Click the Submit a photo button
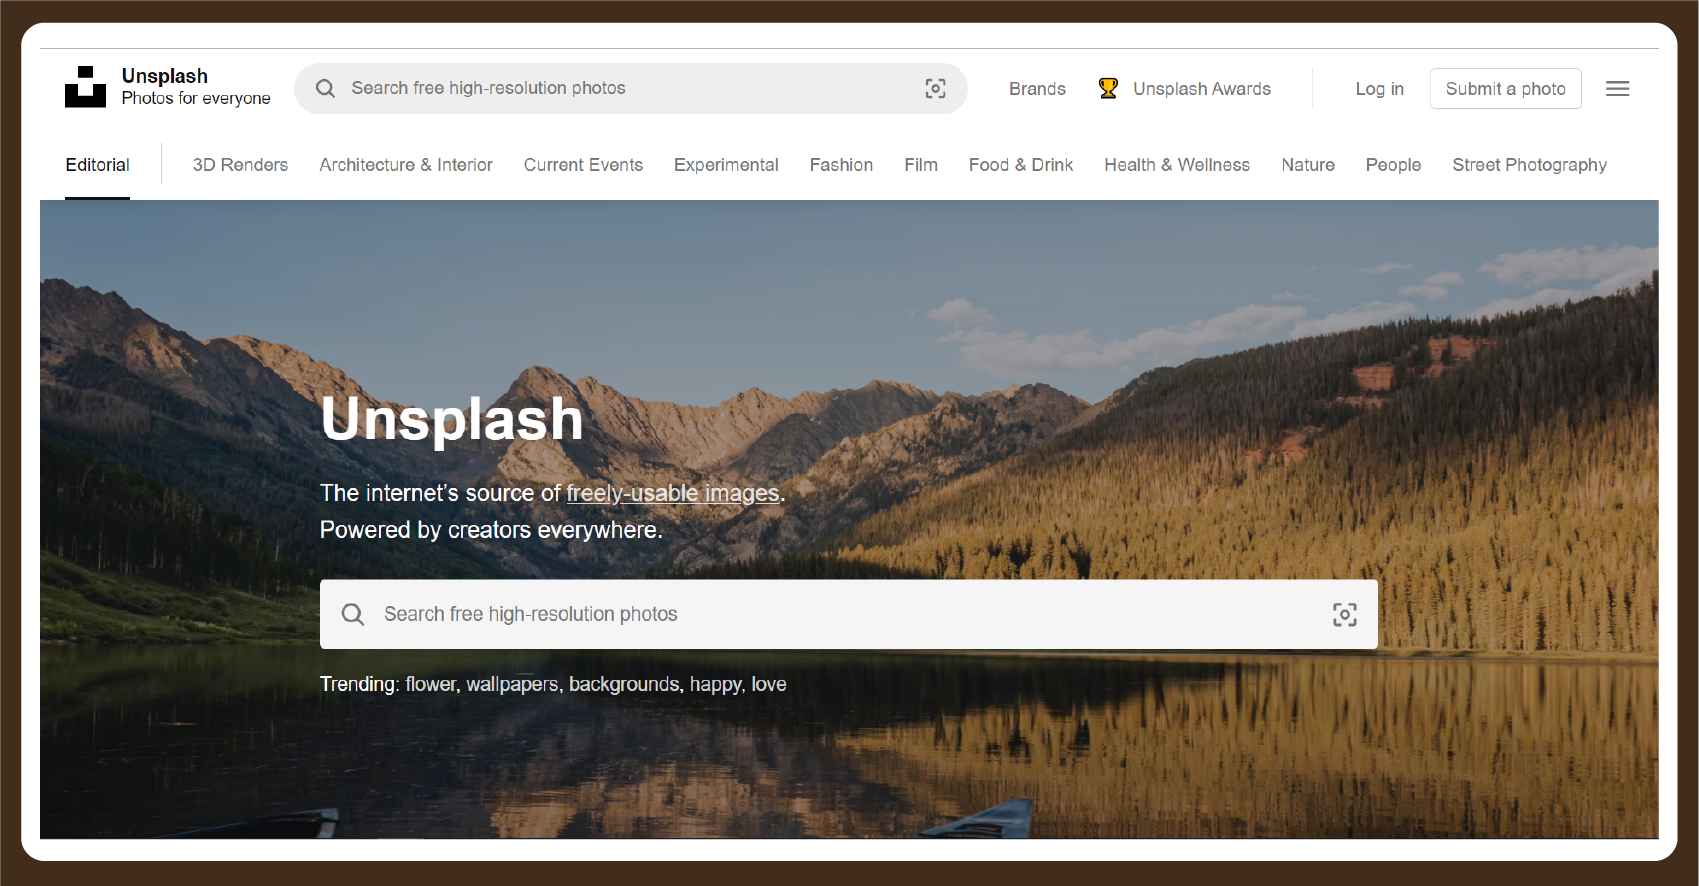The height and width of the screenshot is (886, 1699). click(1505, 88)
